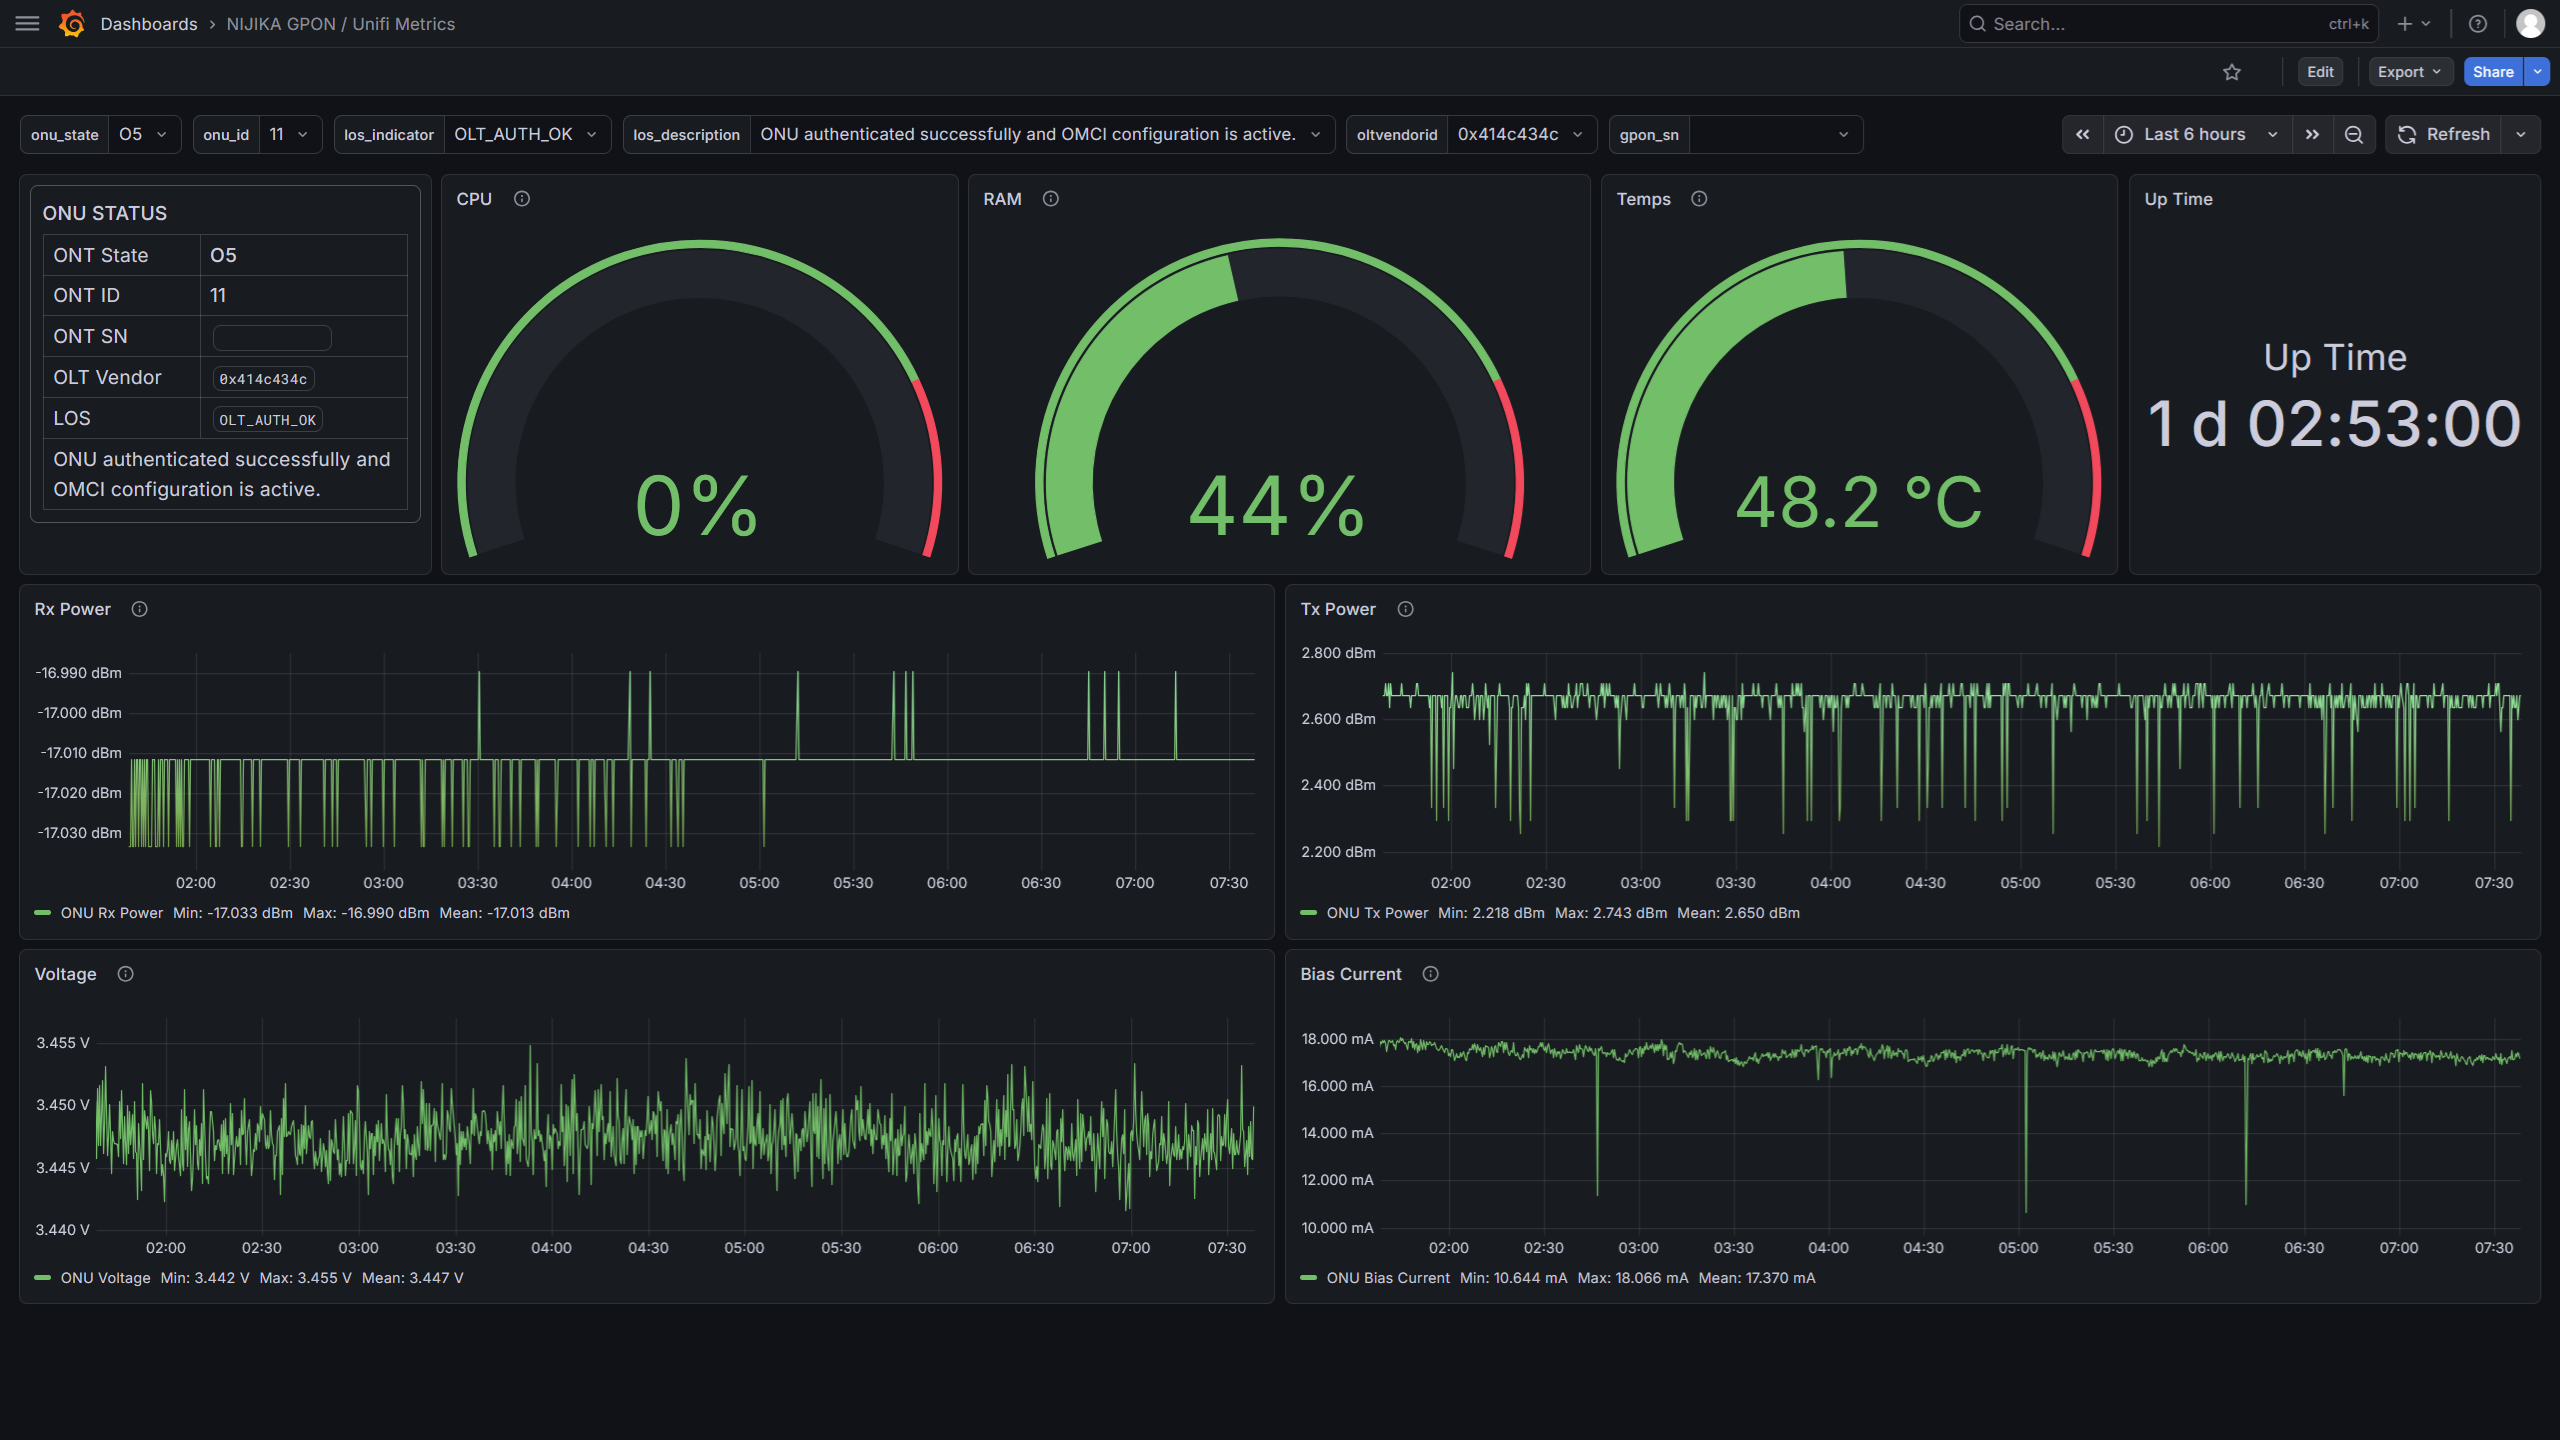Screen dimensions: 2560x1440
Task: Expand the refresh interval dropdown arrow
Action: pos(2521,134)
